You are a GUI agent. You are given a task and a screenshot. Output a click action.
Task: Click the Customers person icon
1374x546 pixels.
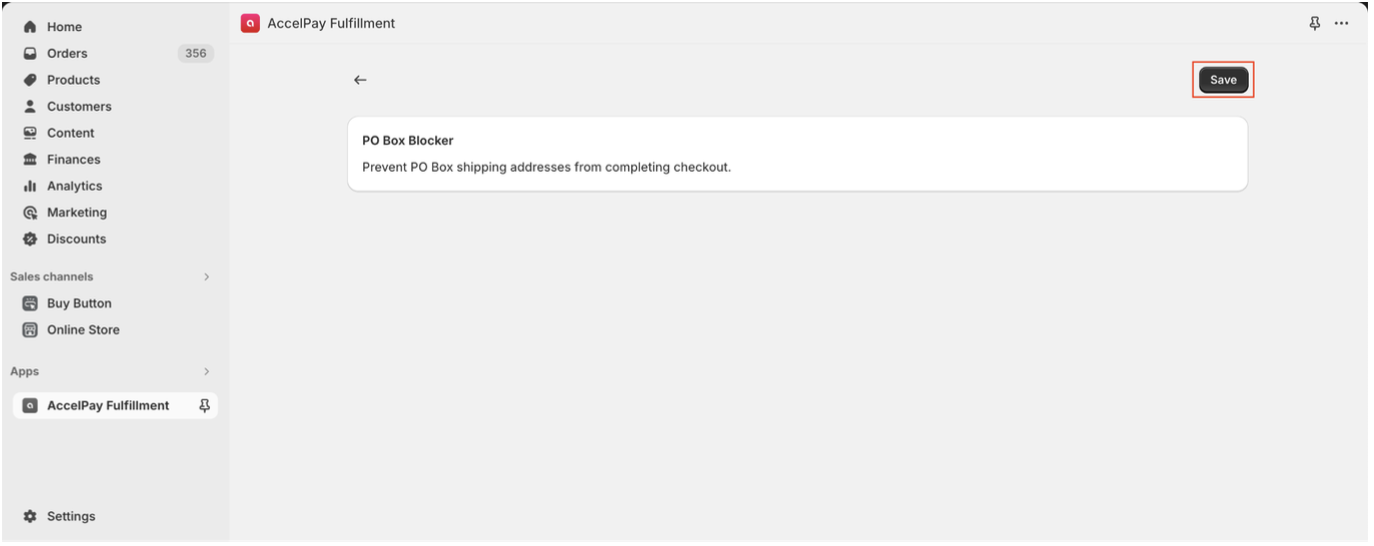30,107
